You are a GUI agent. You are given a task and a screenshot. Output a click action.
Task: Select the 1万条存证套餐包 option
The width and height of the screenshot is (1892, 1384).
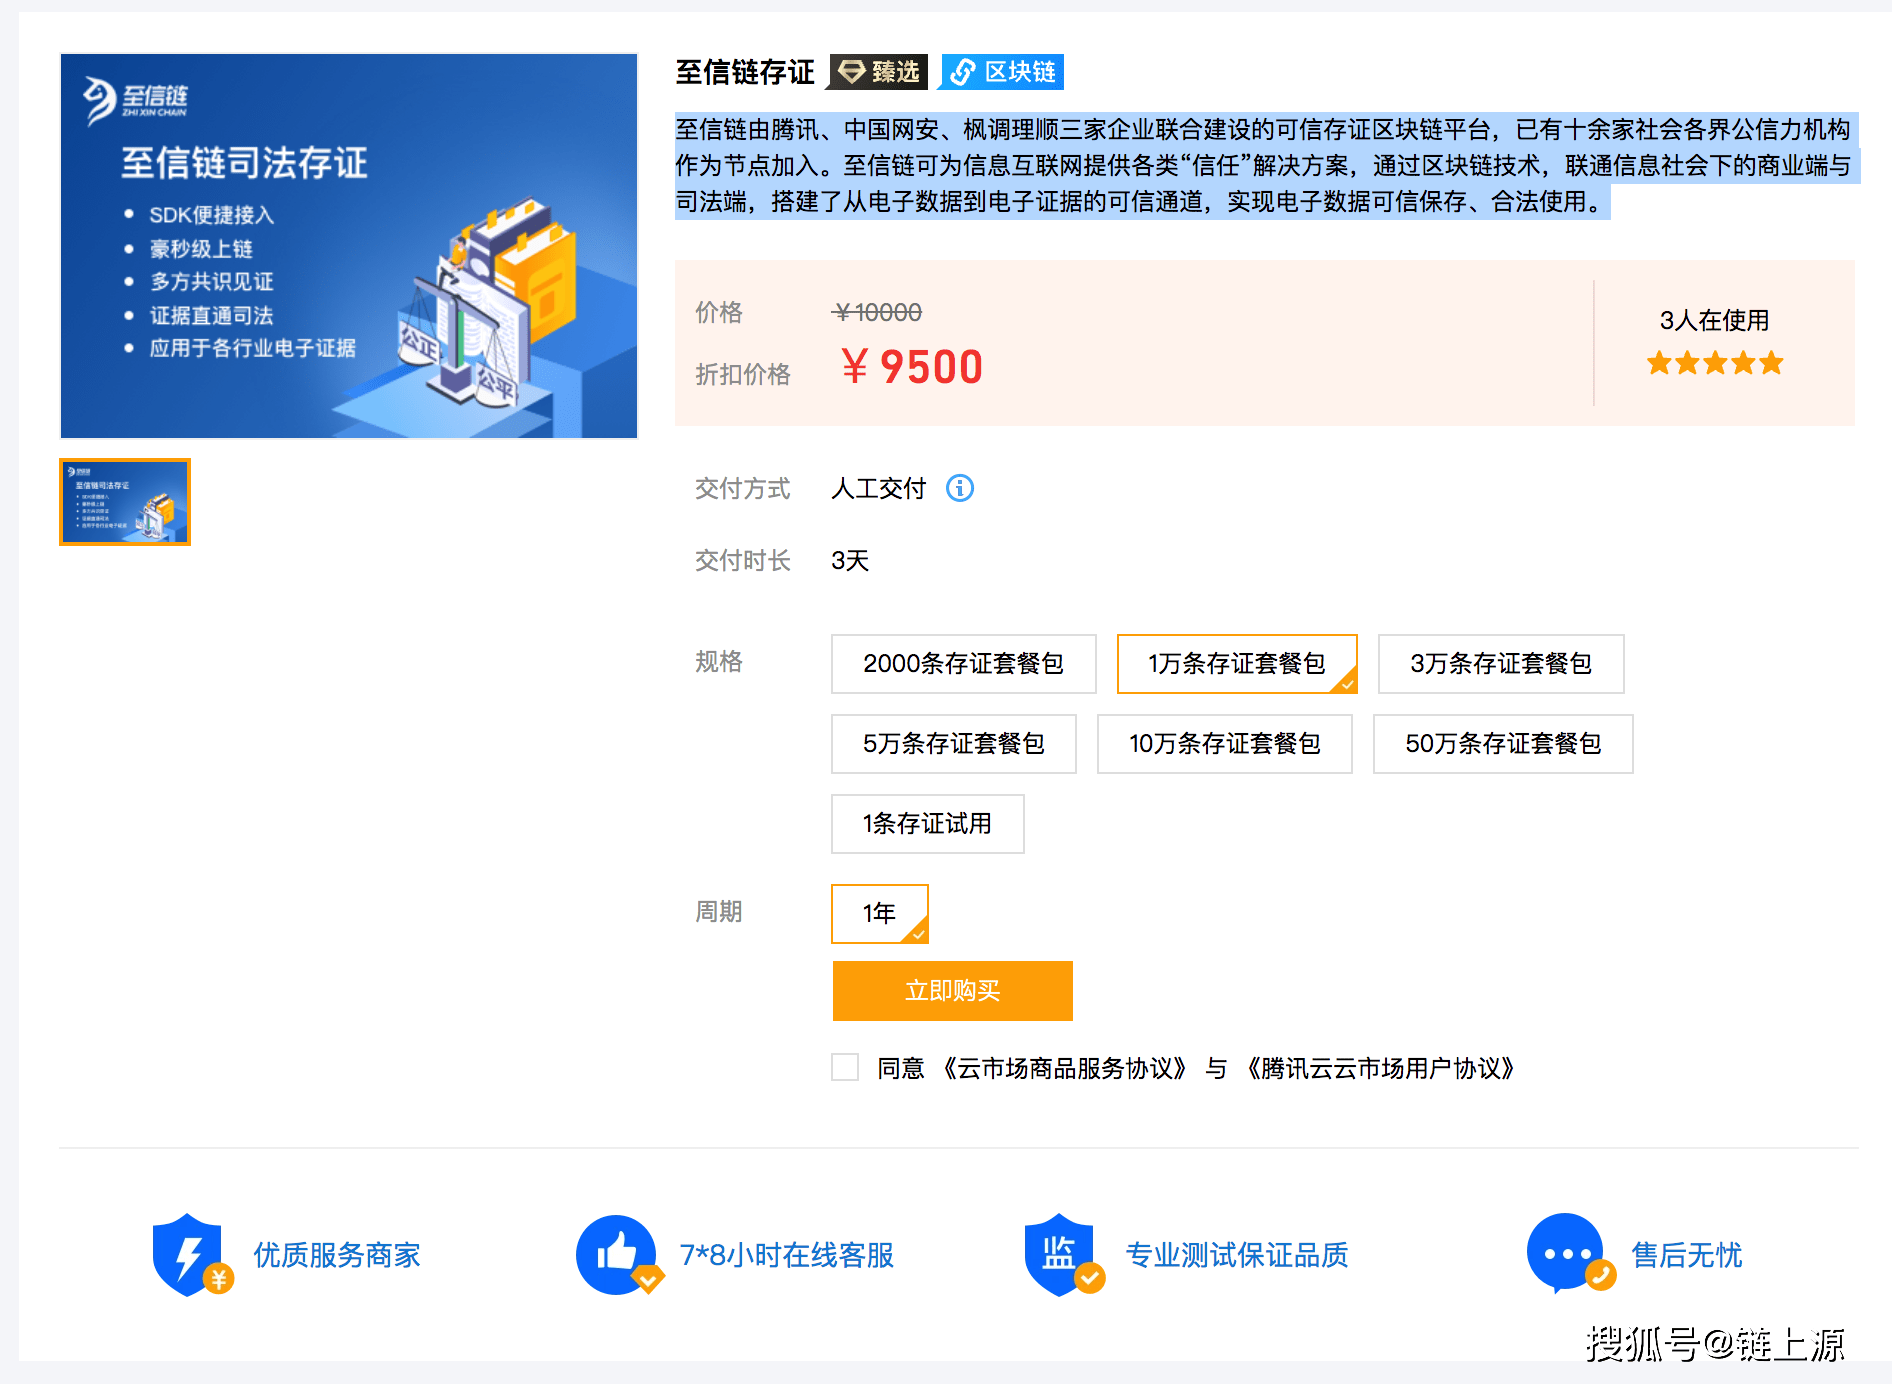(x=1237, y=664)
